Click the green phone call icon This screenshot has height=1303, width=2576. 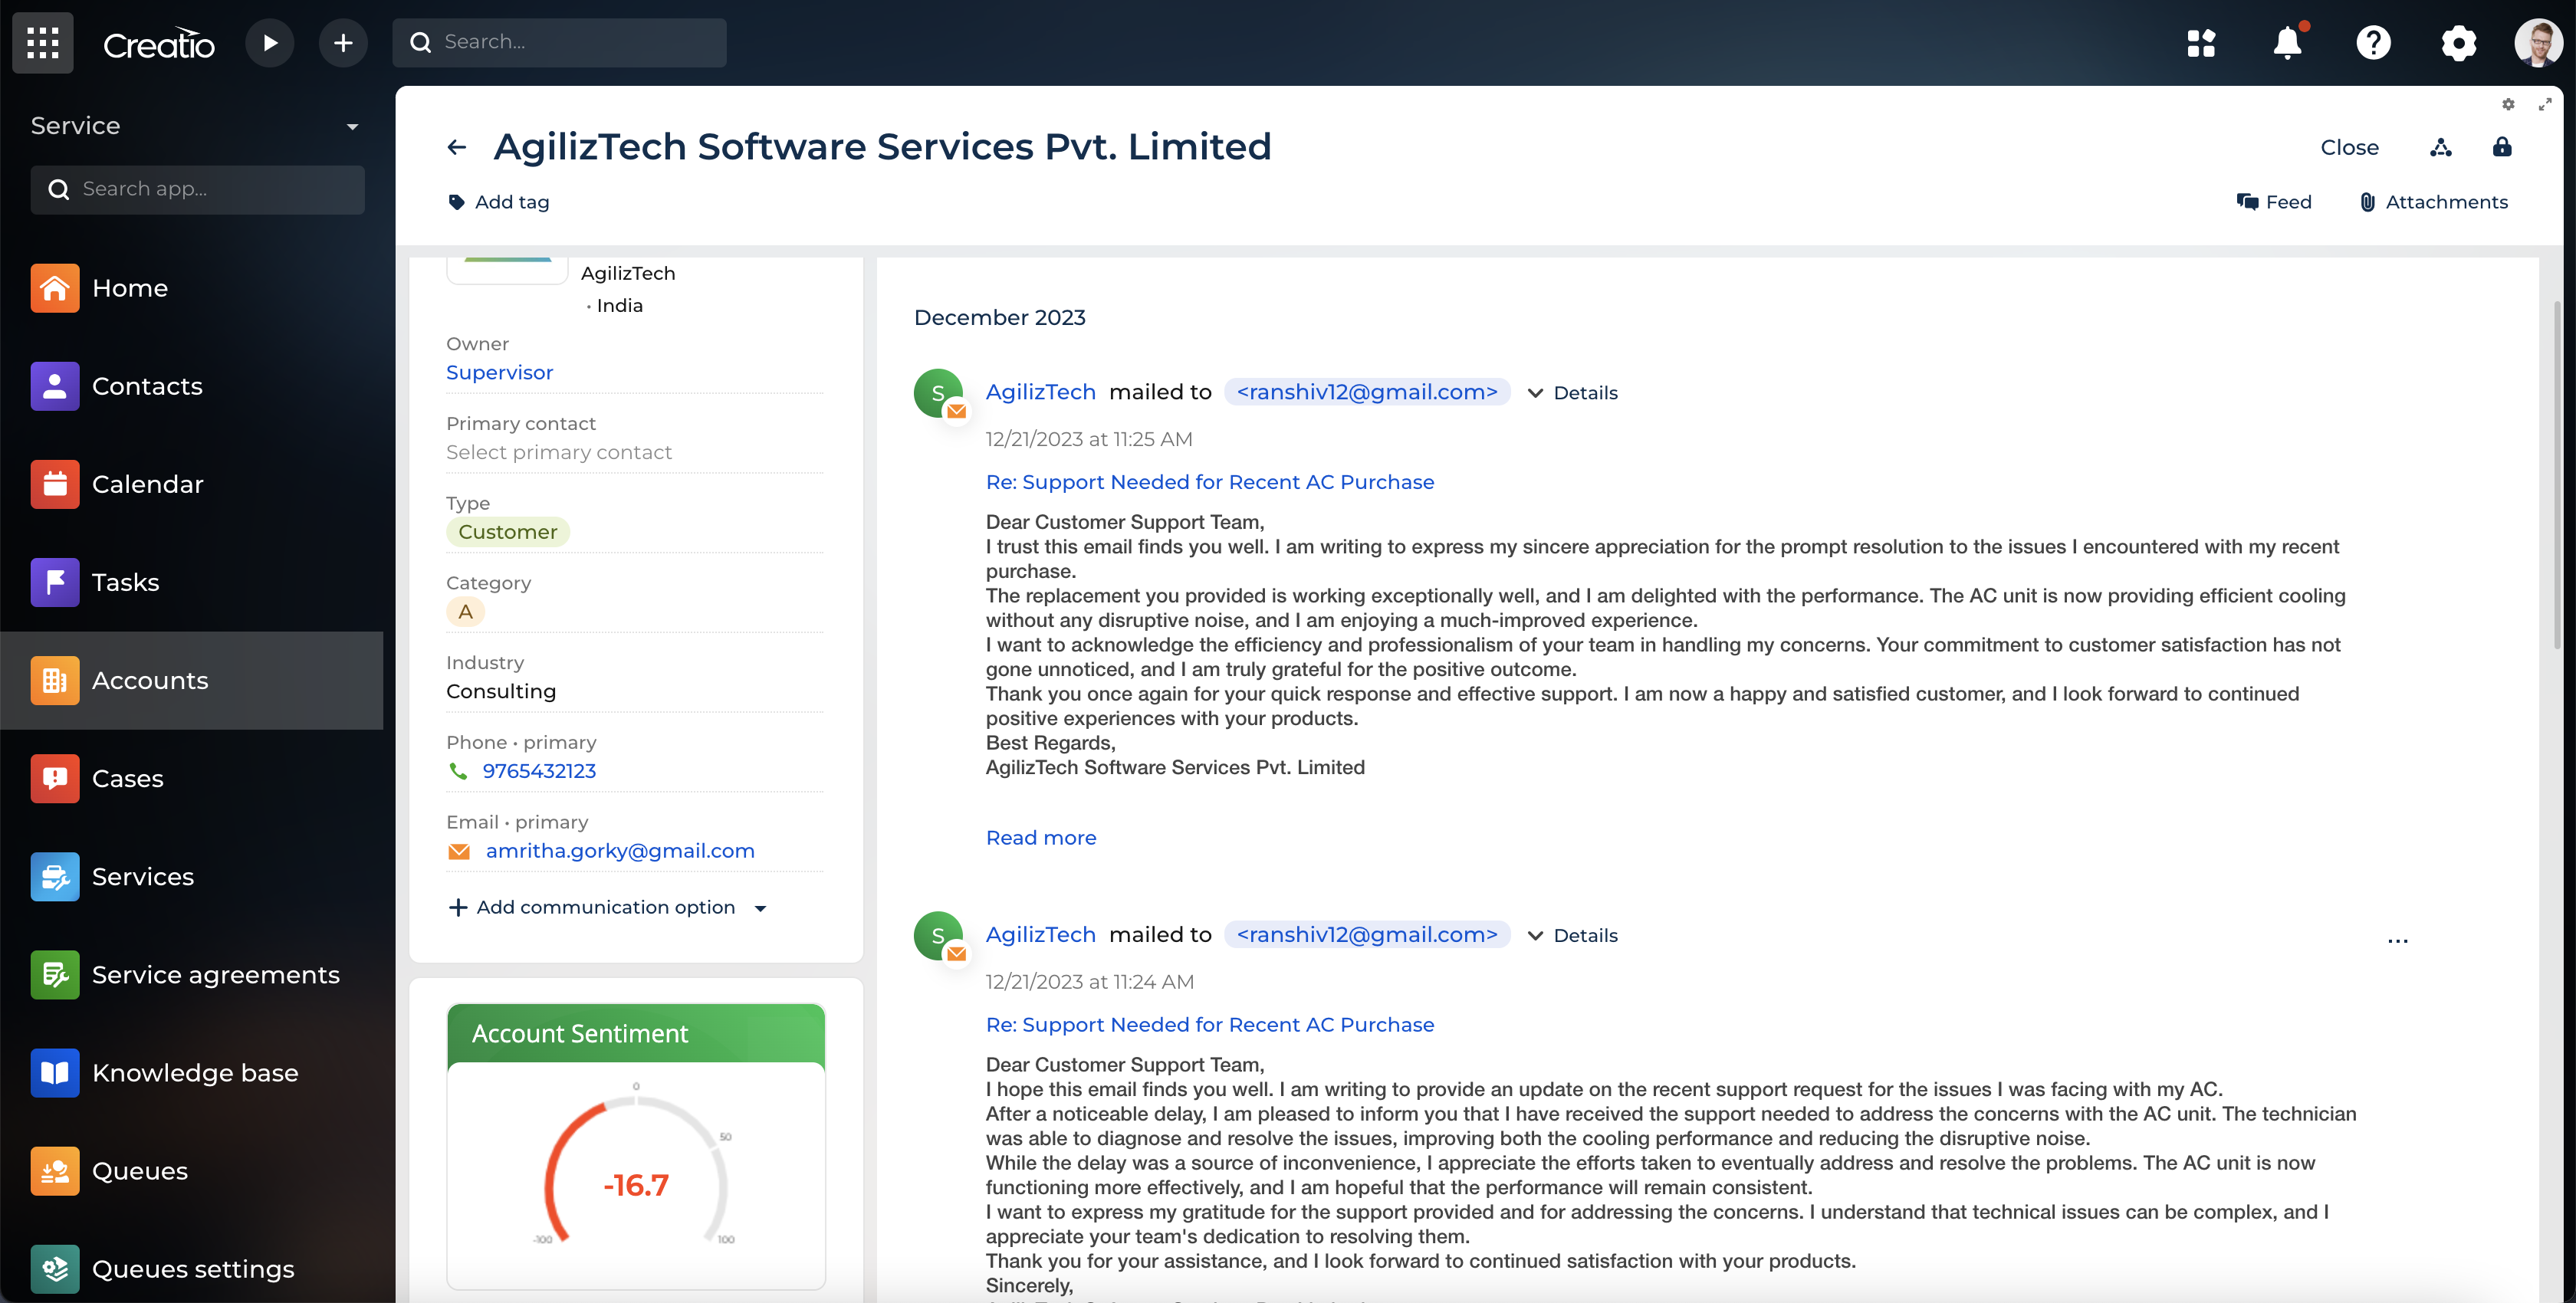click(458, 771)
